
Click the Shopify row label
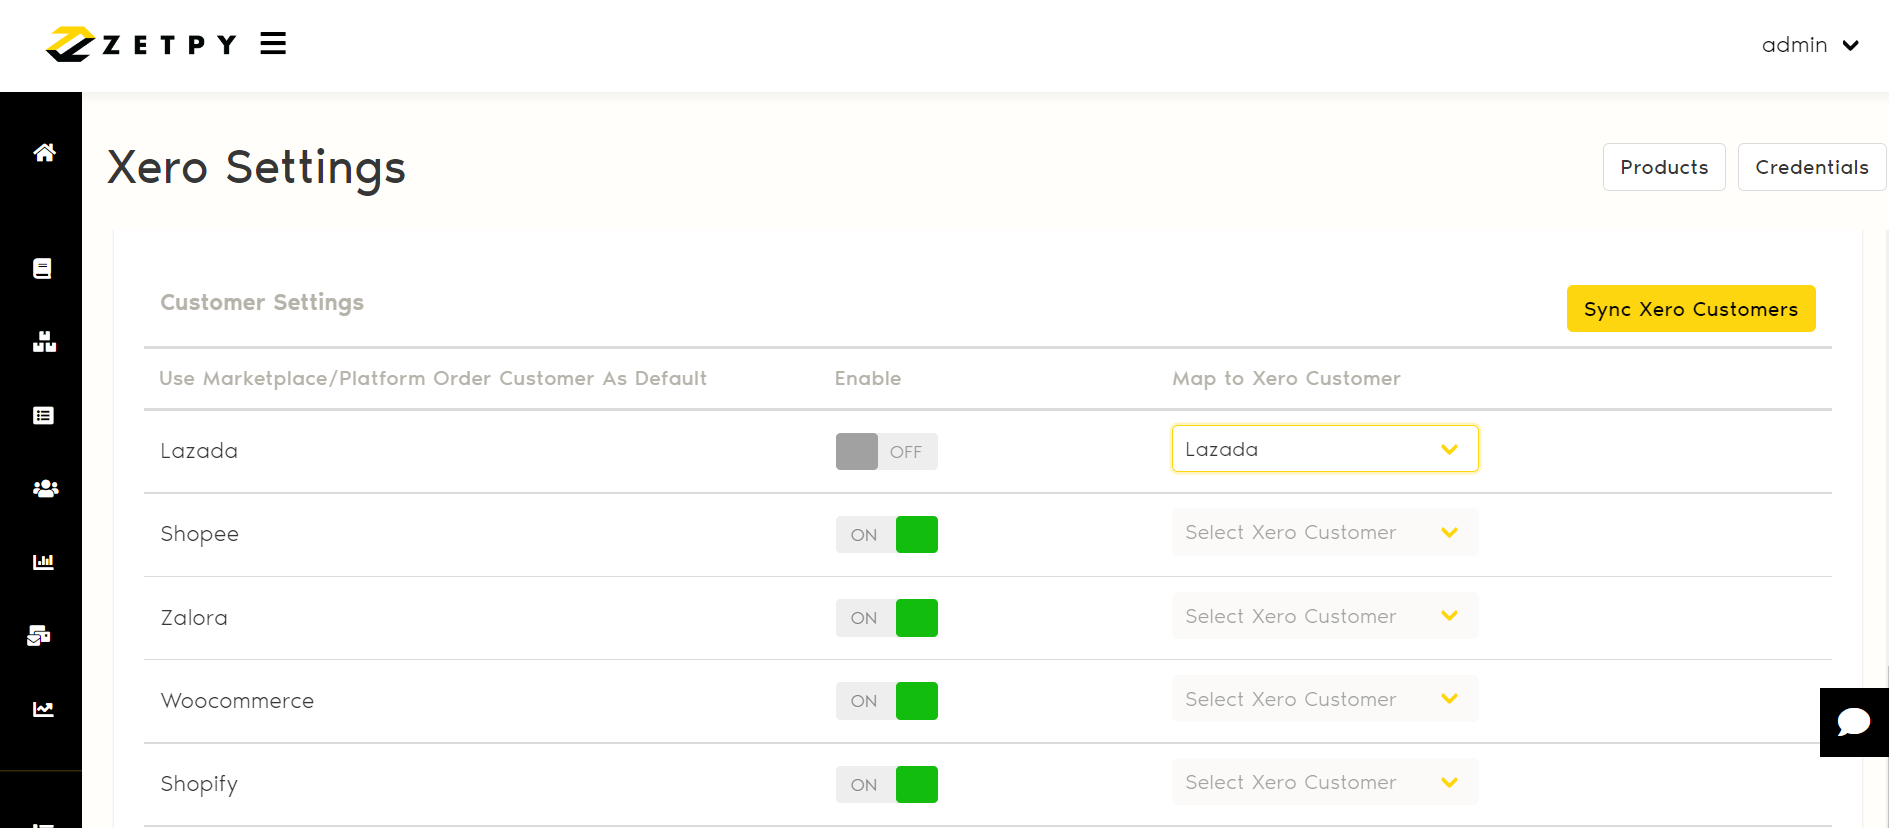pos(199,784)
